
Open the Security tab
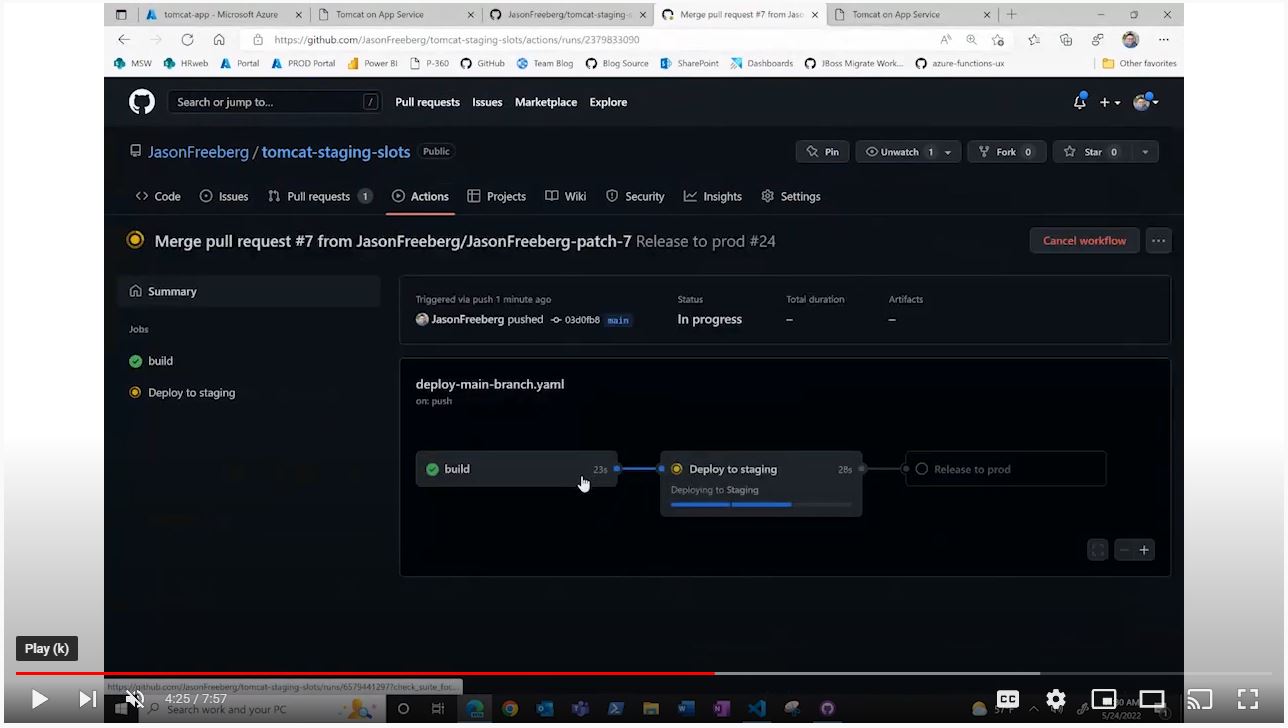(635, 196)
